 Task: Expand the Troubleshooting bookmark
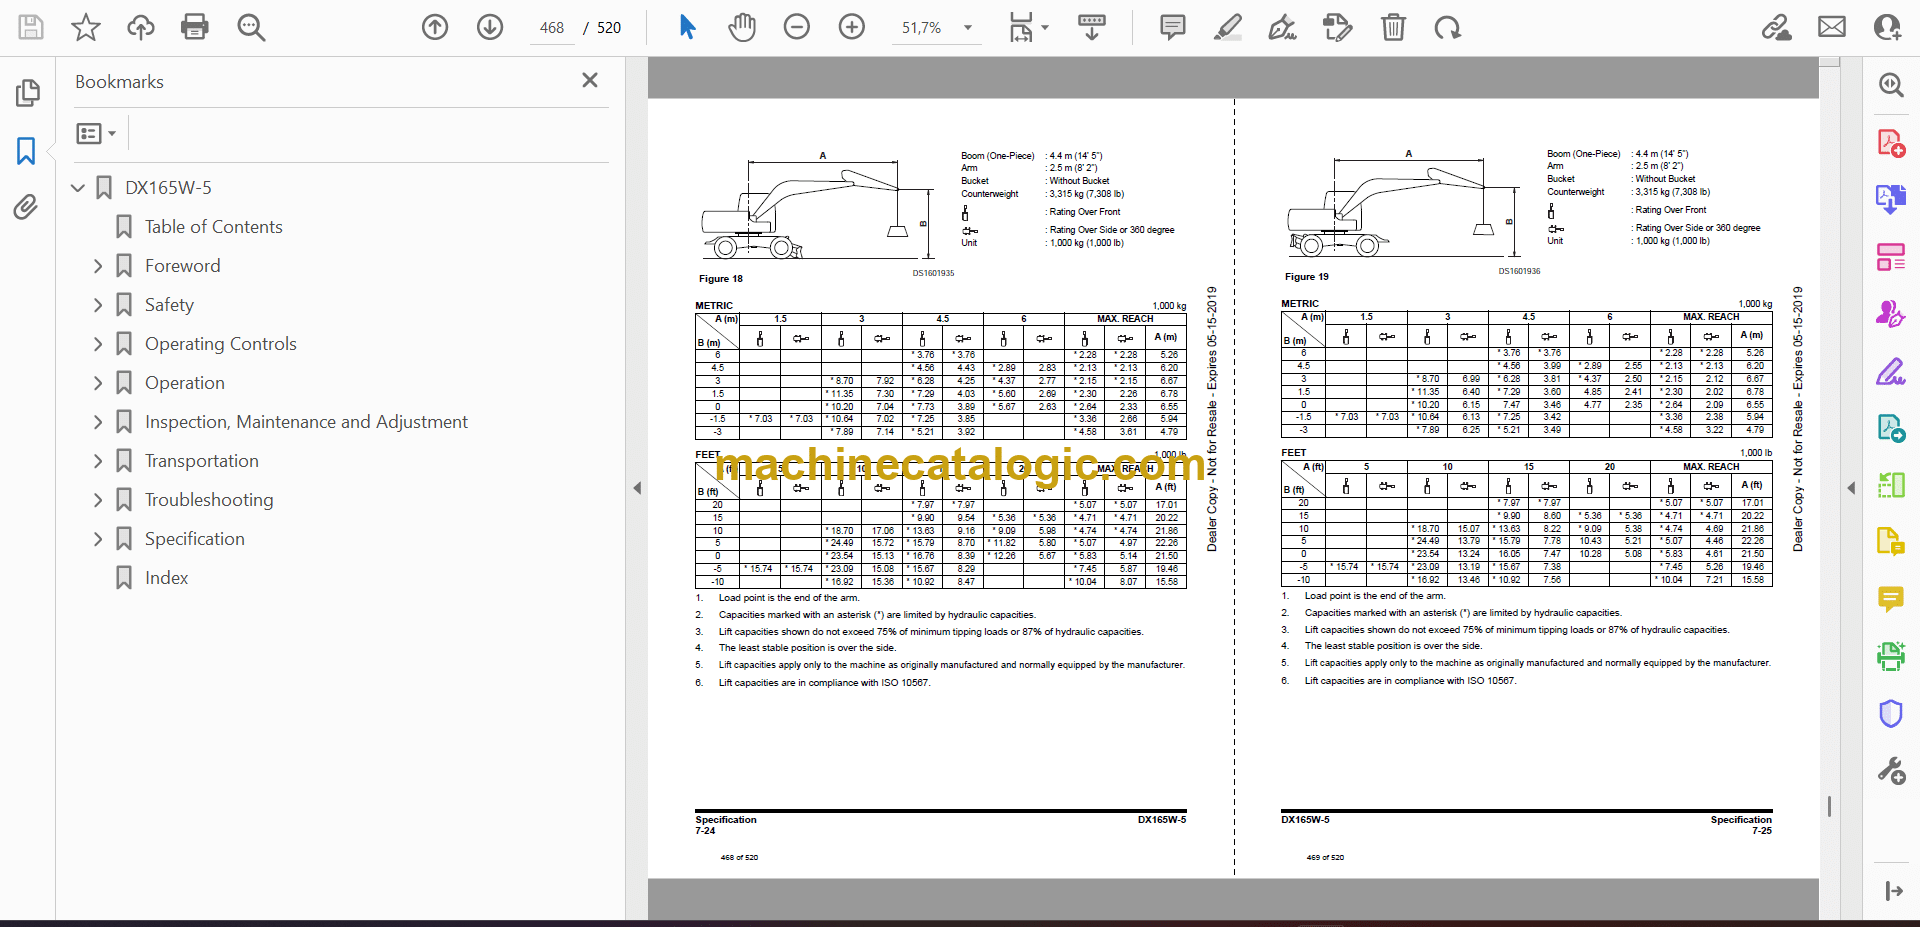[x=98, y=500]
